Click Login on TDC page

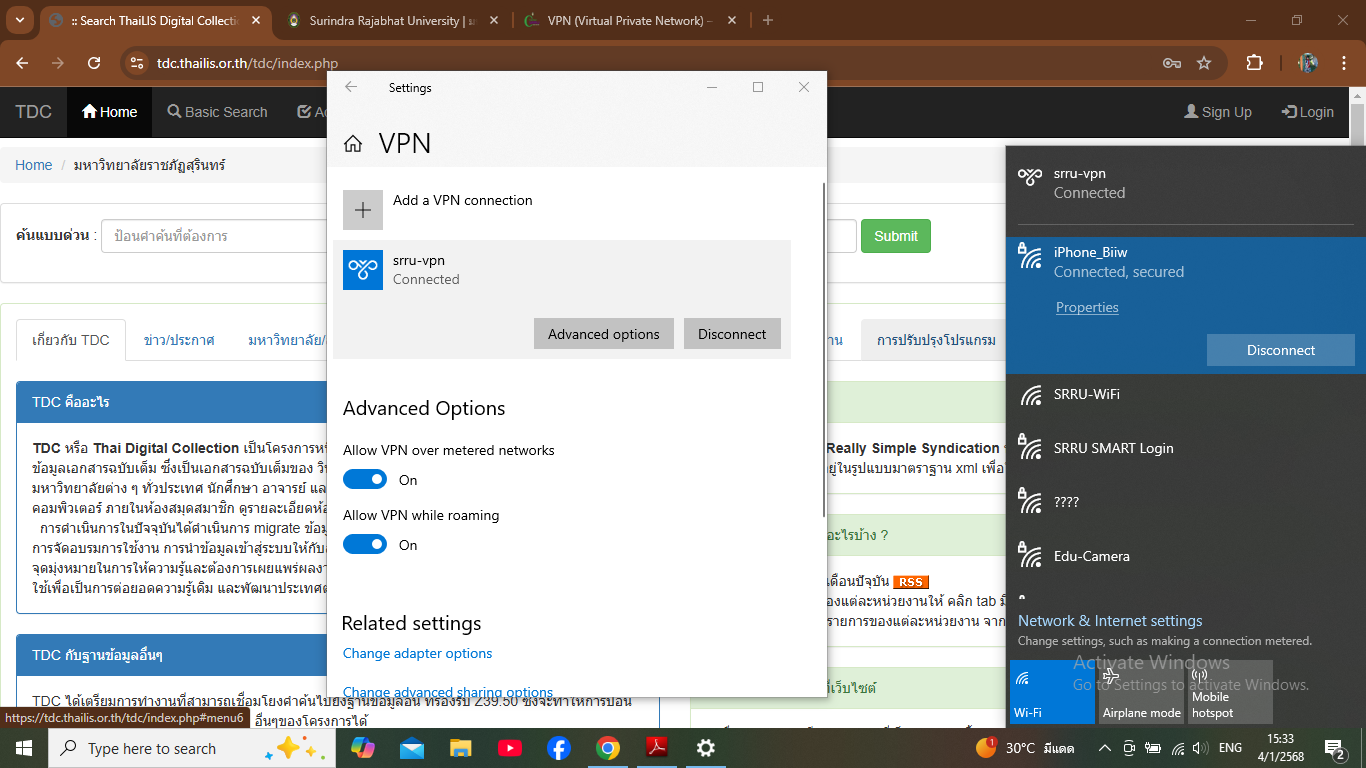(1308, 112)
